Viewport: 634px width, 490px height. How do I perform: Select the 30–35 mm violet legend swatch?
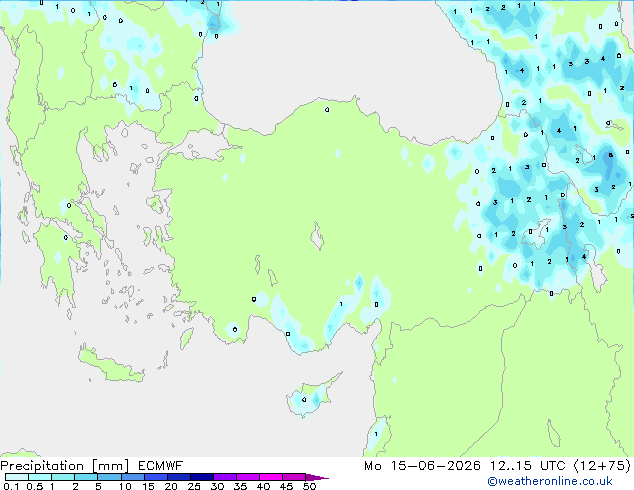coord(225,477)
